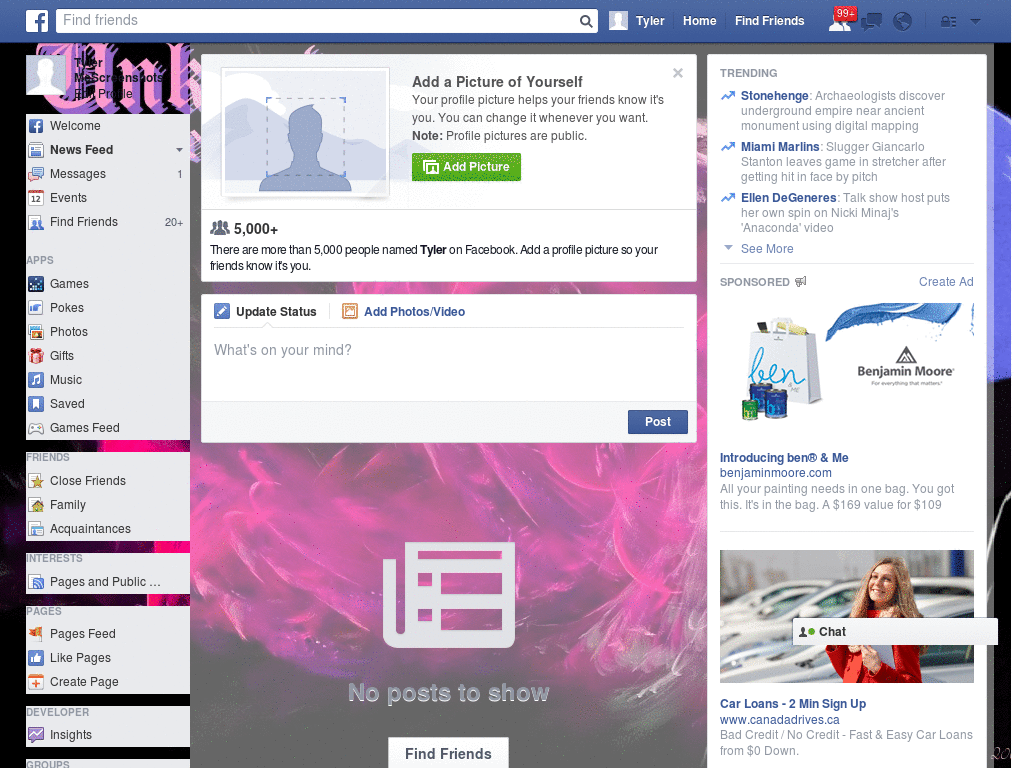Open the Stonehenge trending topic

pos(774,96)
